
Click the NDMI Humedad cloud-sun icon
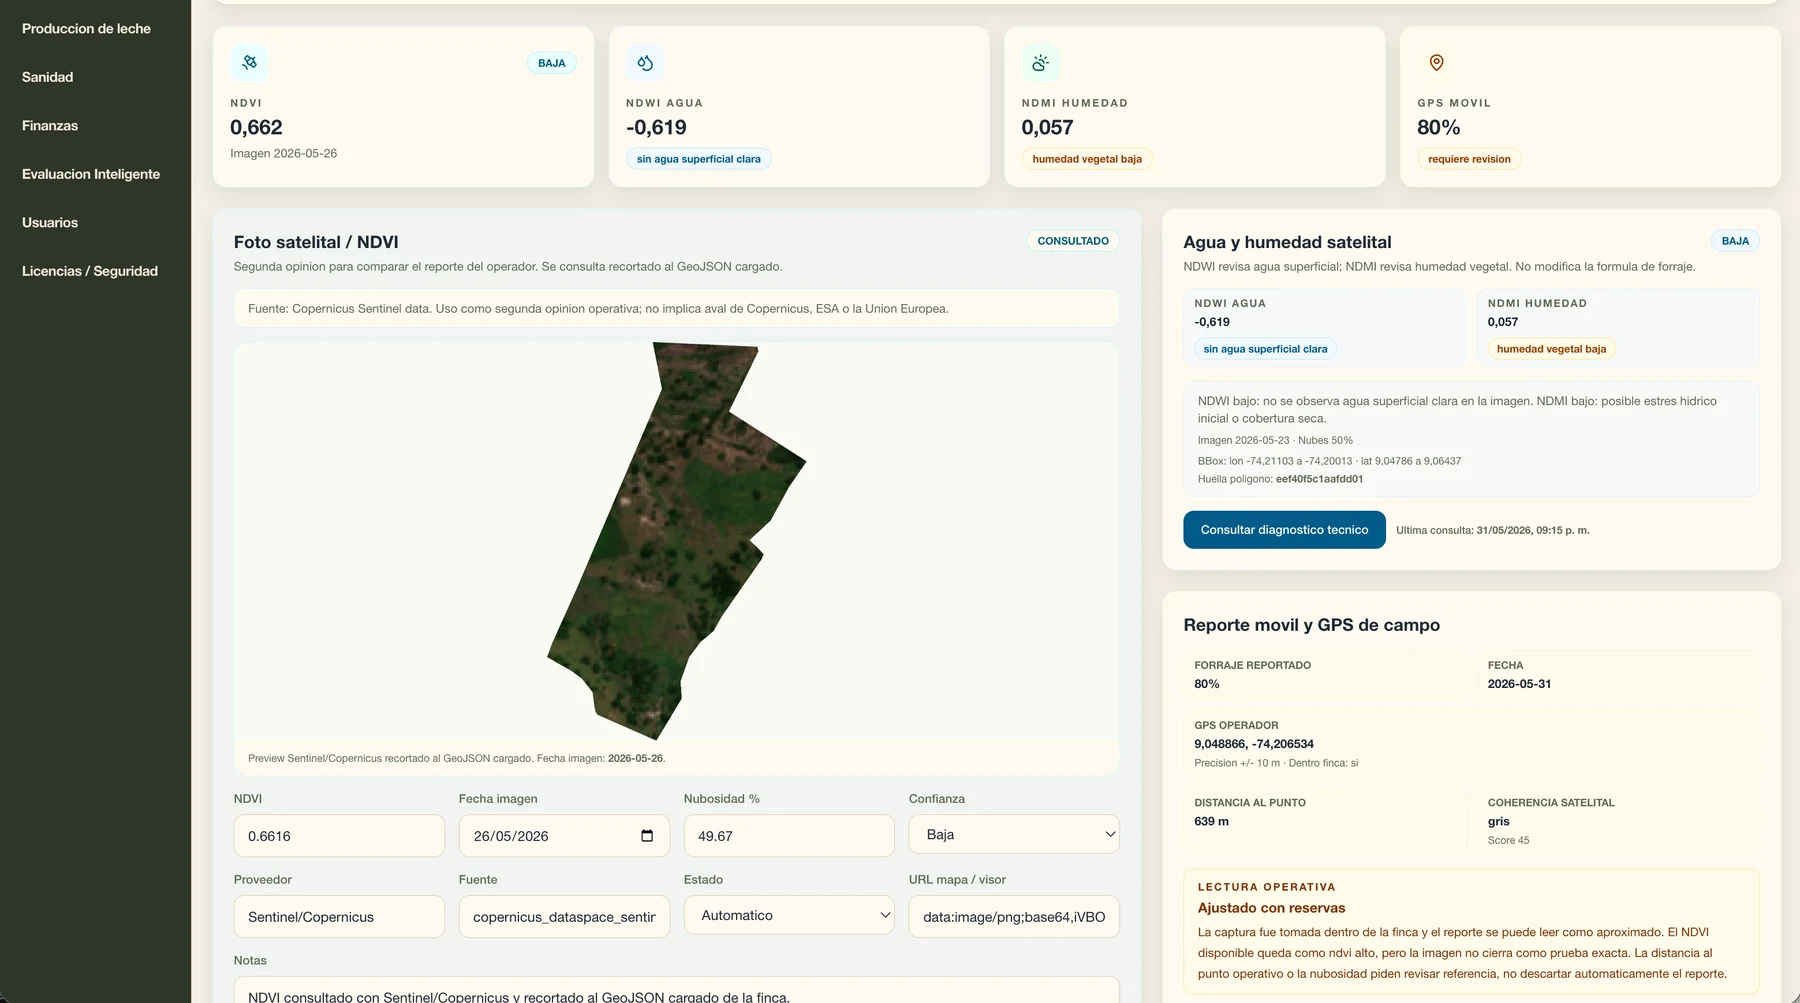(1040, 62)
